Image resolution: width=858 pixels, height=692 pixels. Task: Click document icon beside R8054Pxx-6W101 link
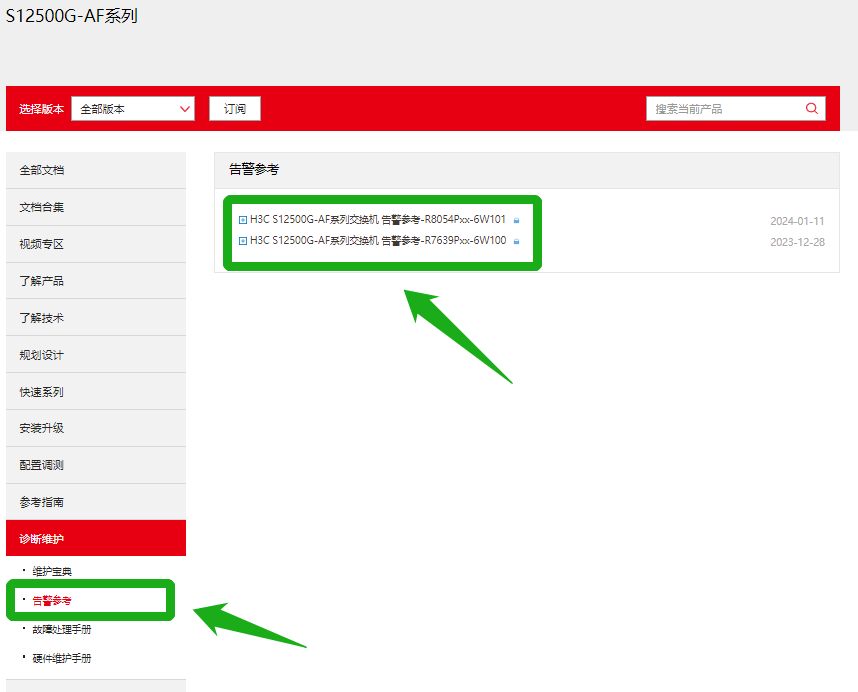pos(243,220)
